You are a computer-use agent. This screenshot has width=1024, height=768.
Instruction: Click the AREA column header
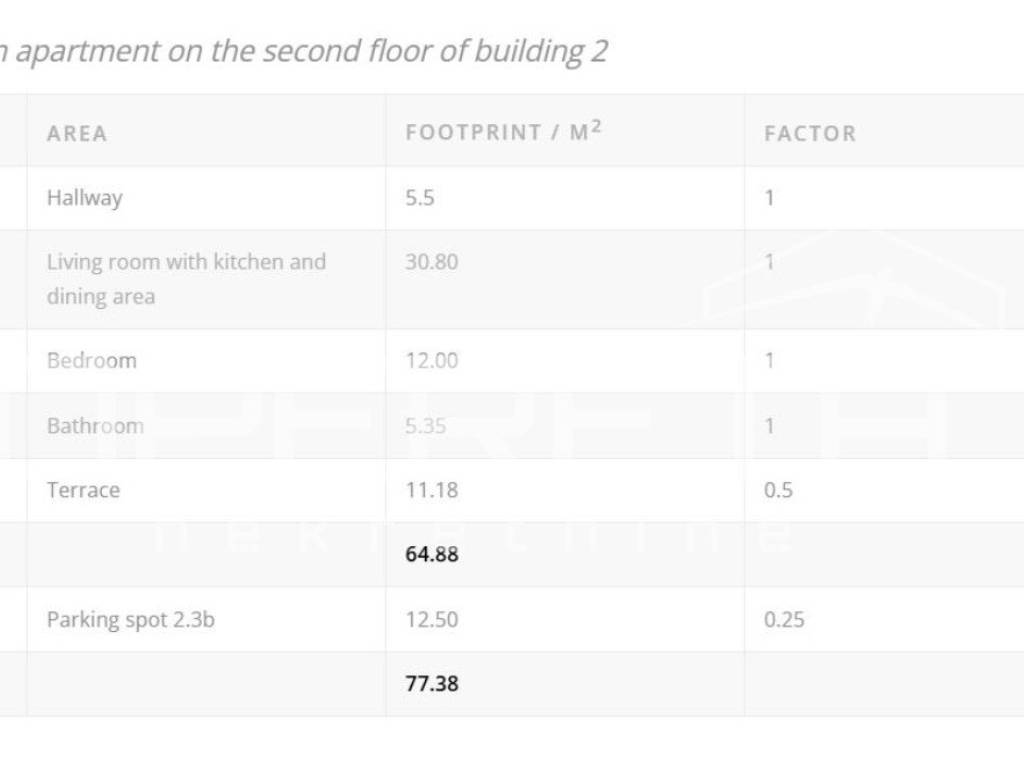pos(77,134)
